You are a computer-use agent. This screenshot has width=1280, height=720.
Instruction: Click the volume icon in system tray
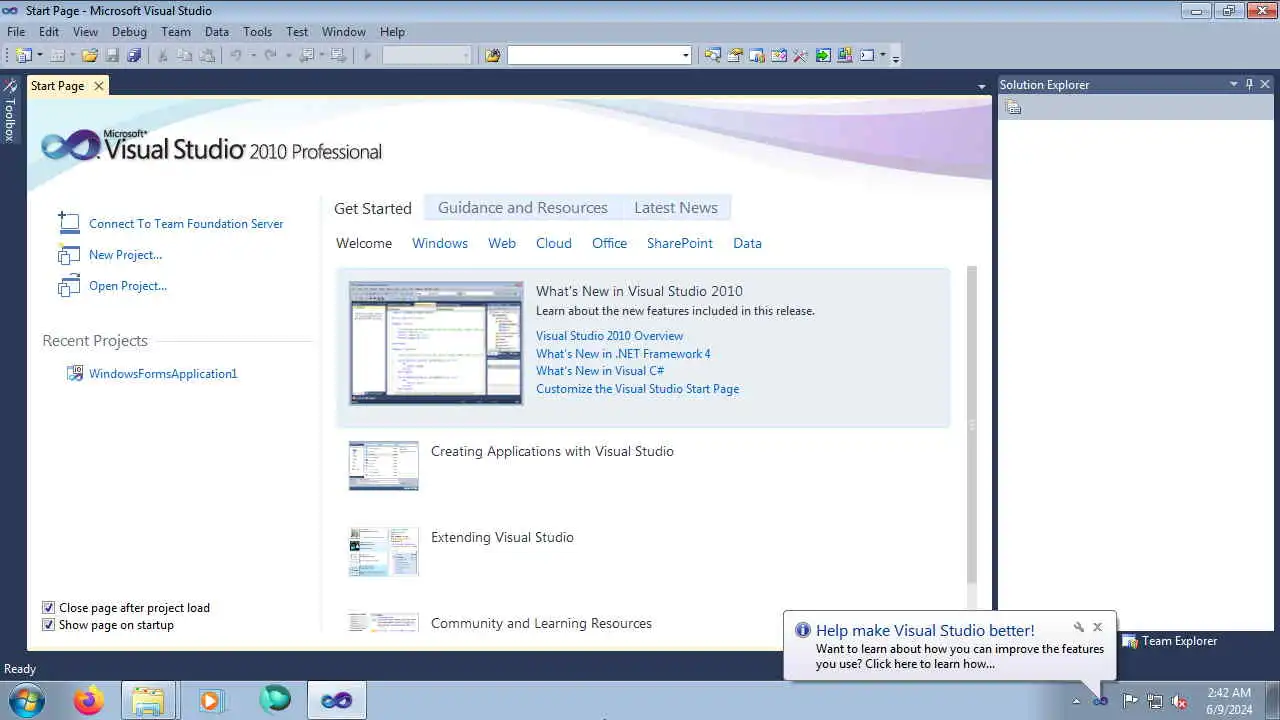1179,701
